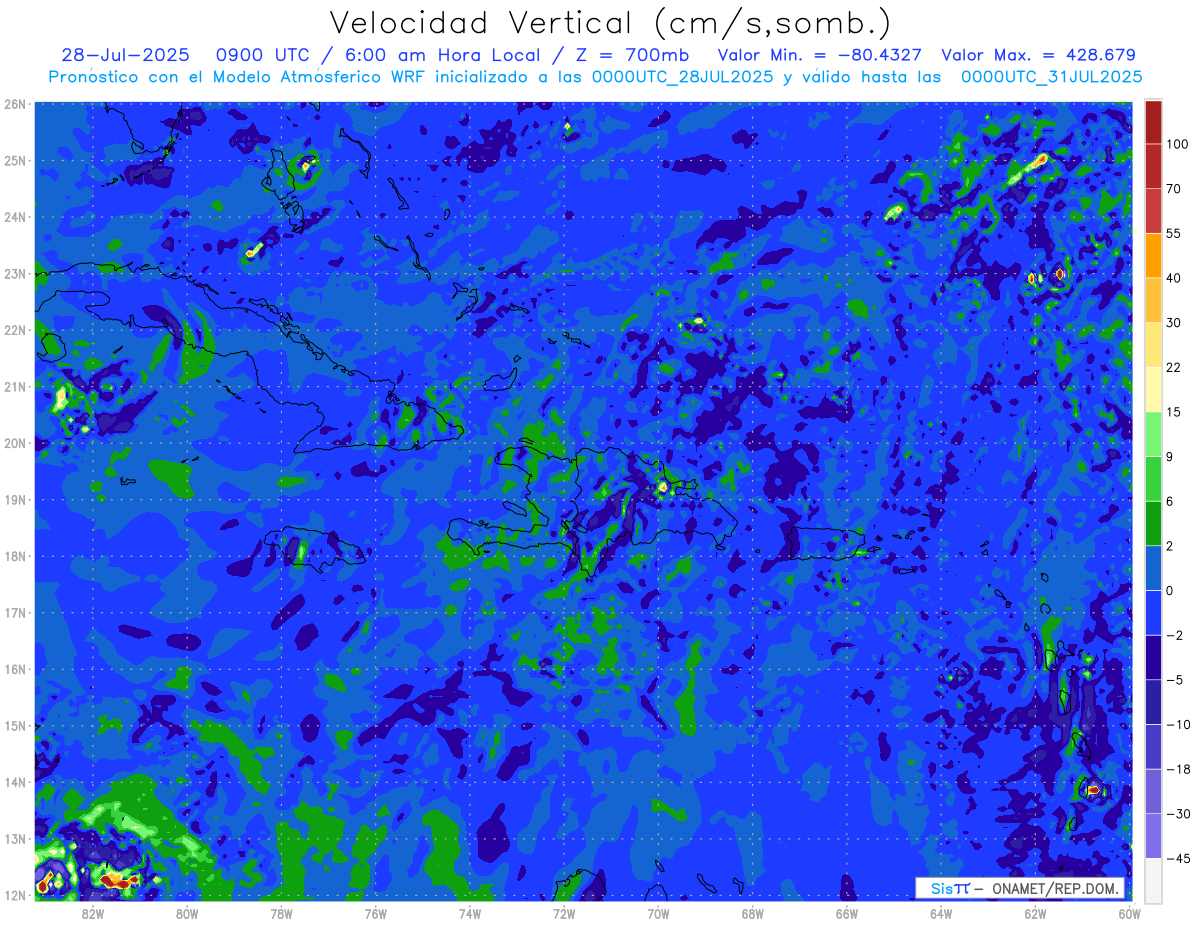Pick the white band below -45
This screenshot has width=1200, height=927.
(1153, 879)
